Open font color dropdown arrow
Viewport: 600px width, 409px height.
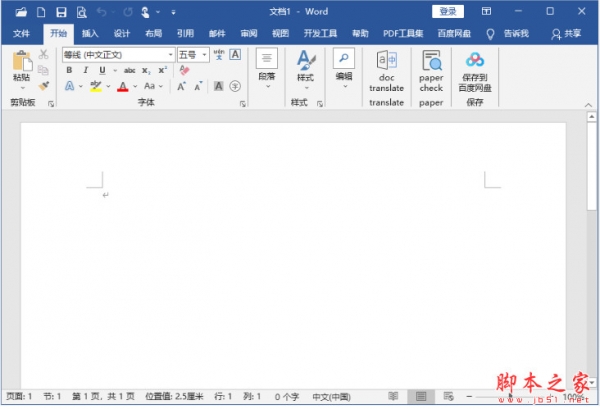[x=135, y=86]
